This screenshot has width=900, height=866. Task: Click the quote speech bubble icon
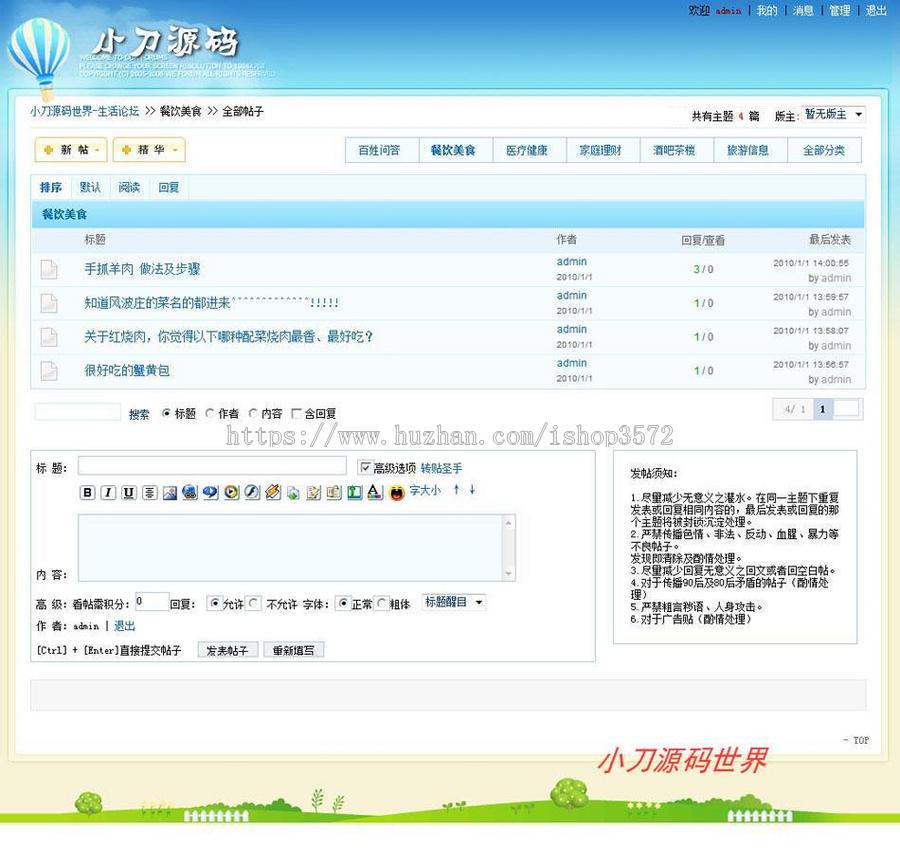tap(211, 492)
